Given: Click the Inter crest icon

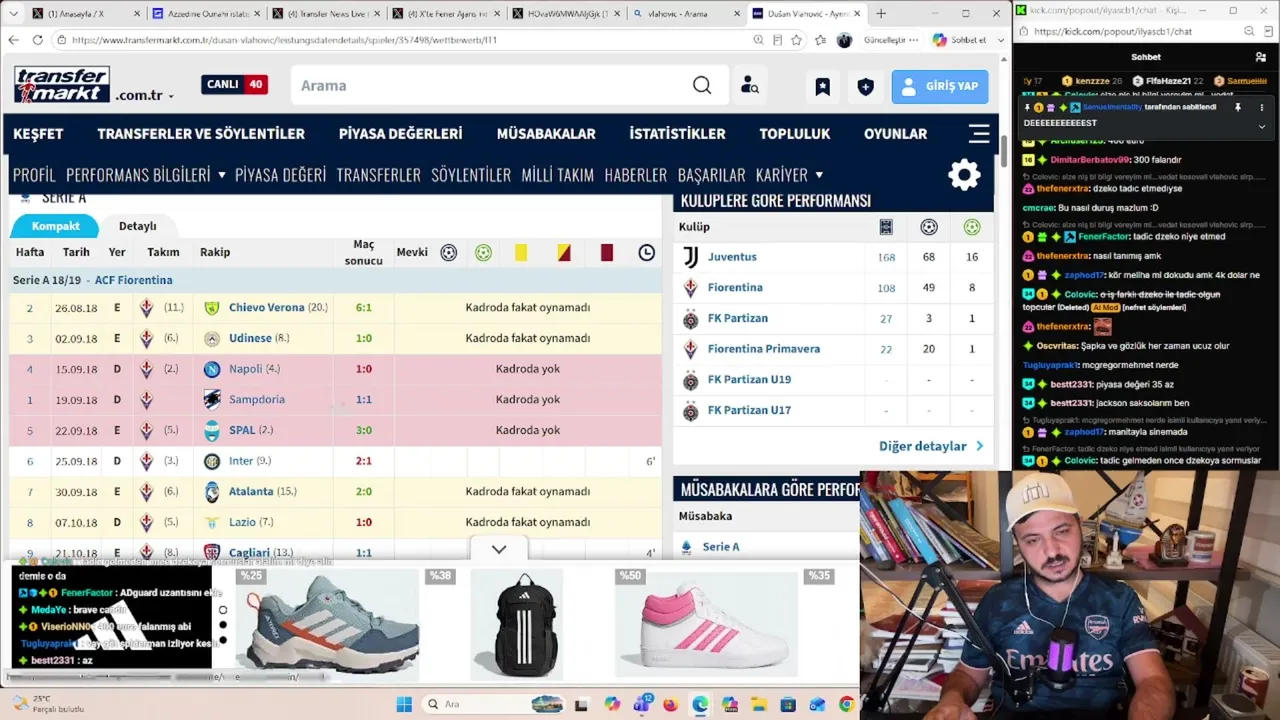Looking at the screenshot, I should (x=212, y=461).
